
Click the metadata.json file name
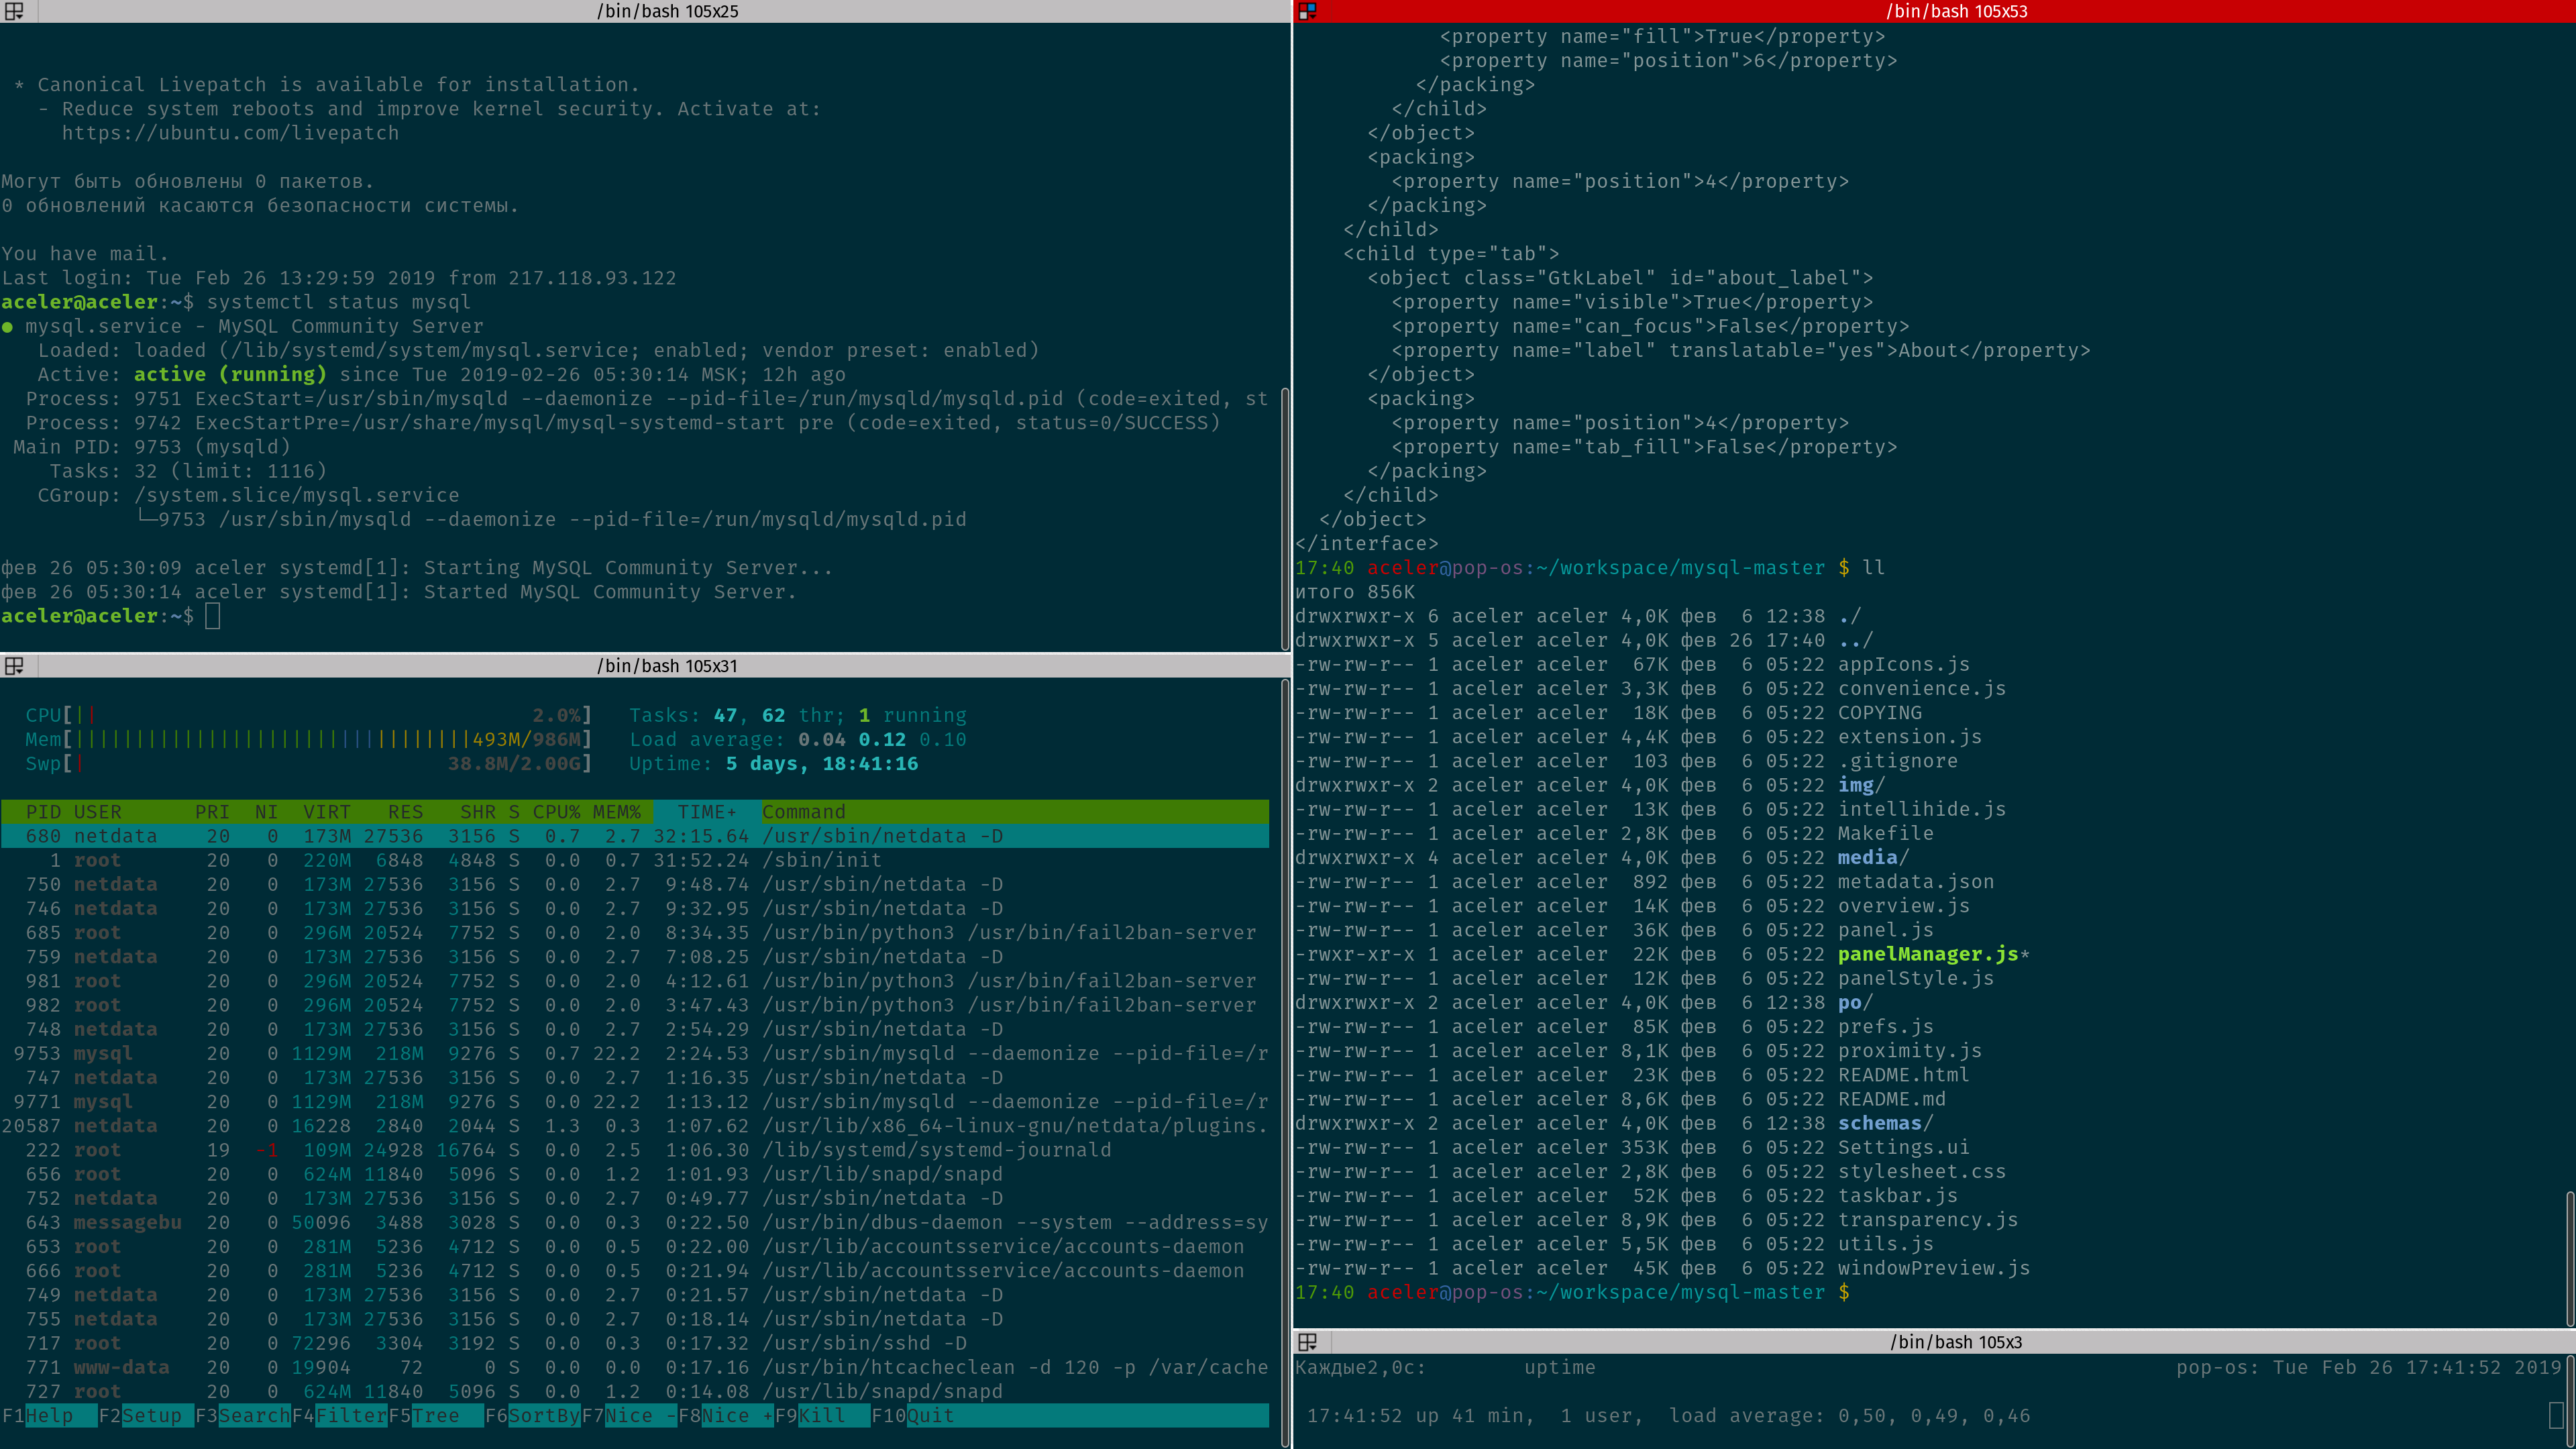coord(1915,882)
